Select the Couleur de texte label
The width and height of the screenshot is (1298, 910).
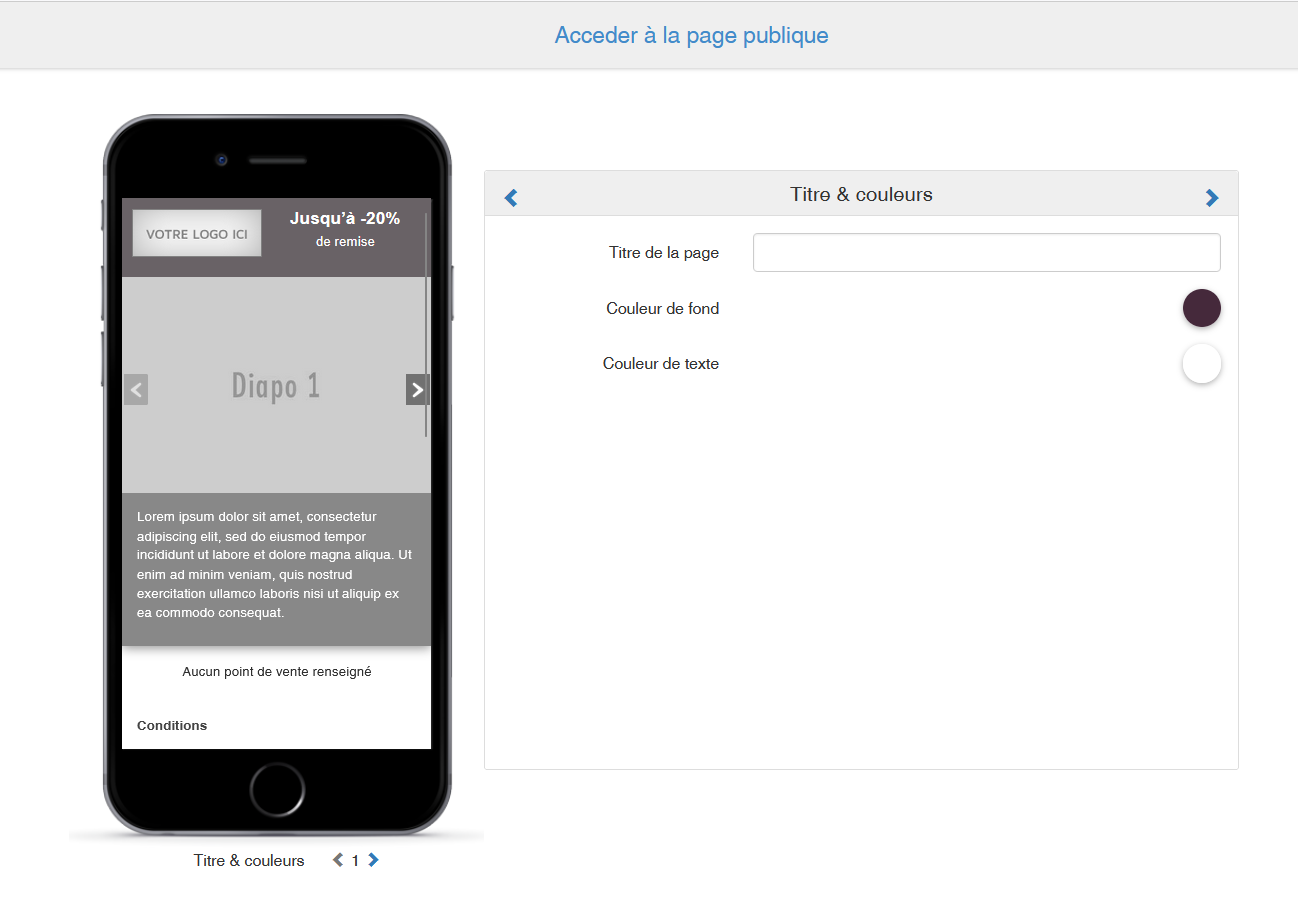[x=660, y=363]
